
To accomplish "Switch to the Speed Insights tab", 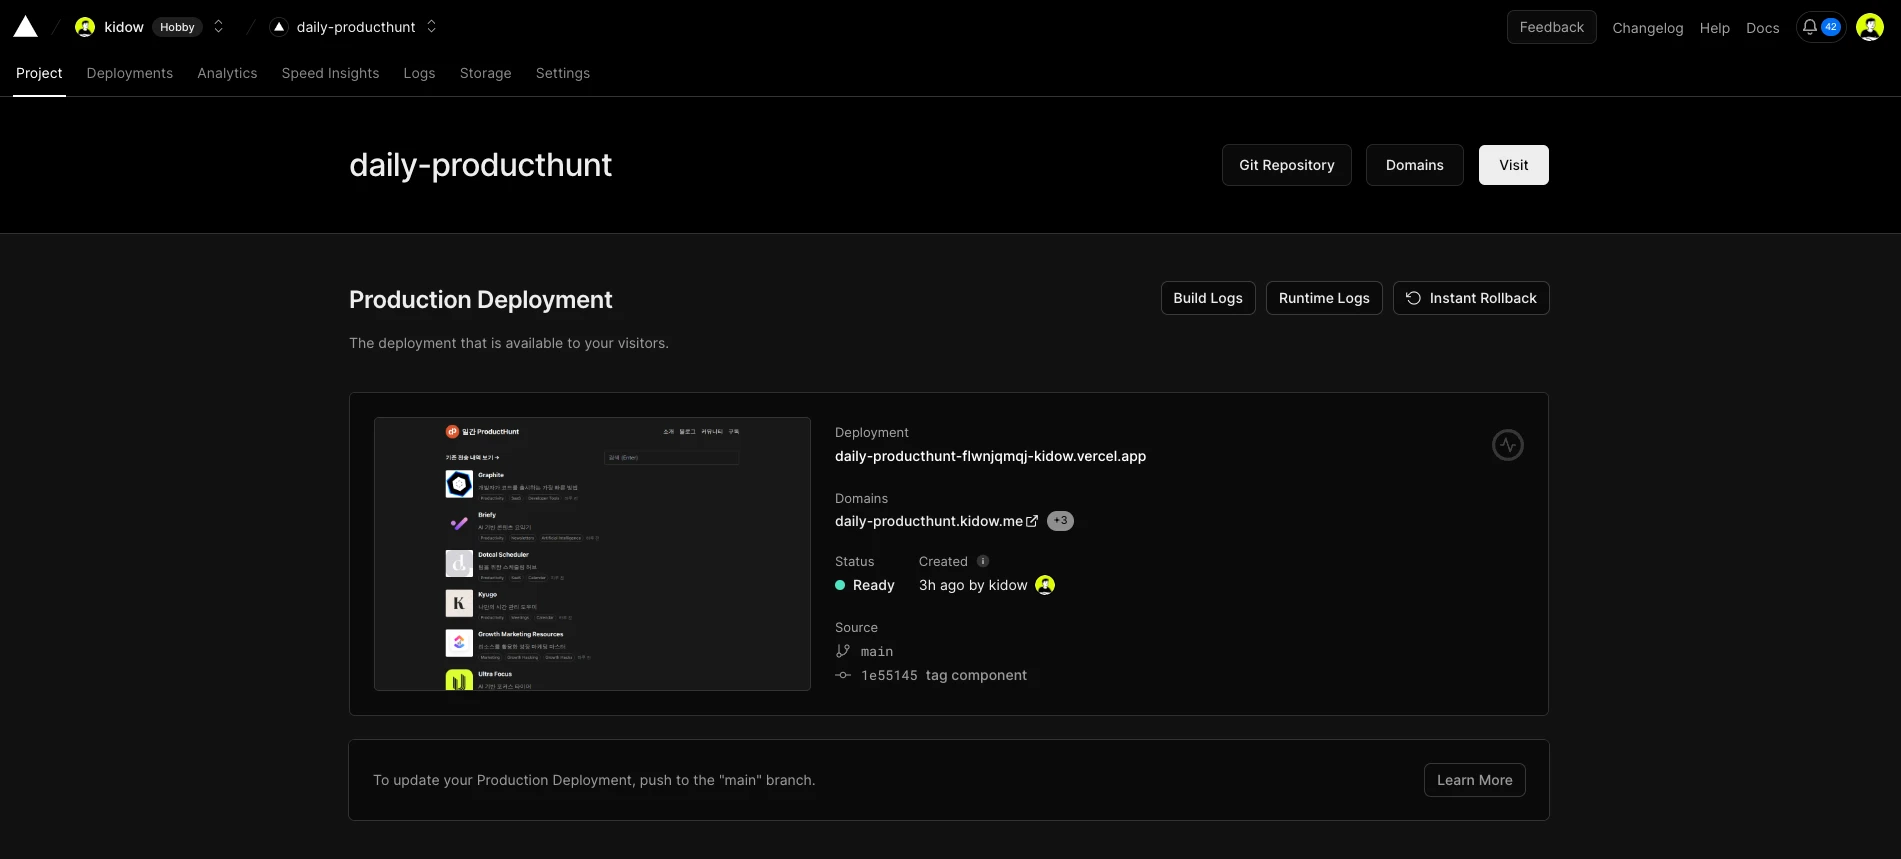I will [330, 73].
